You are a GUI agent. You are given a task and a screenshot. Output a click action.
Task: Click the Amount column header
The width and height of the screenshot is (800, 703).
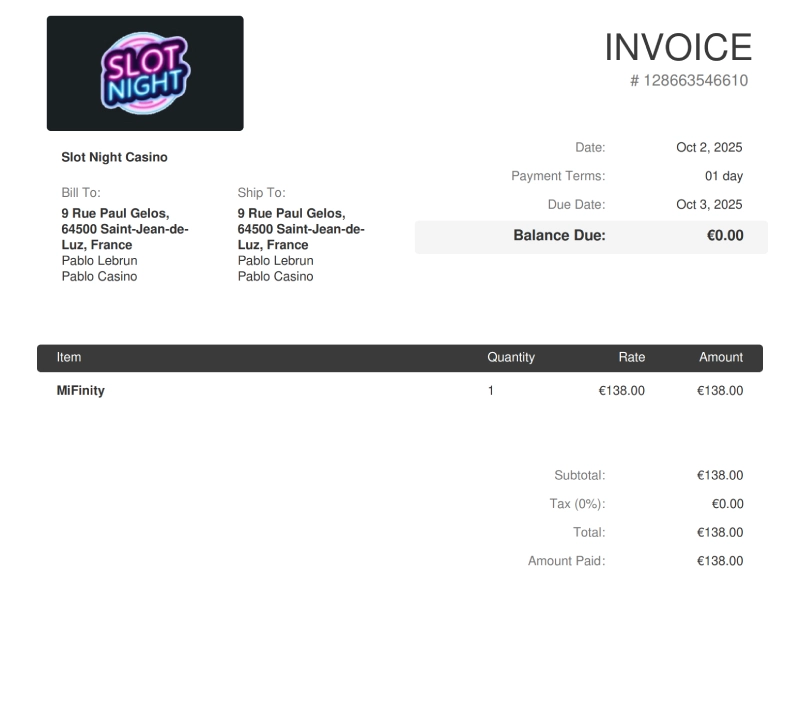click(720, 357)
